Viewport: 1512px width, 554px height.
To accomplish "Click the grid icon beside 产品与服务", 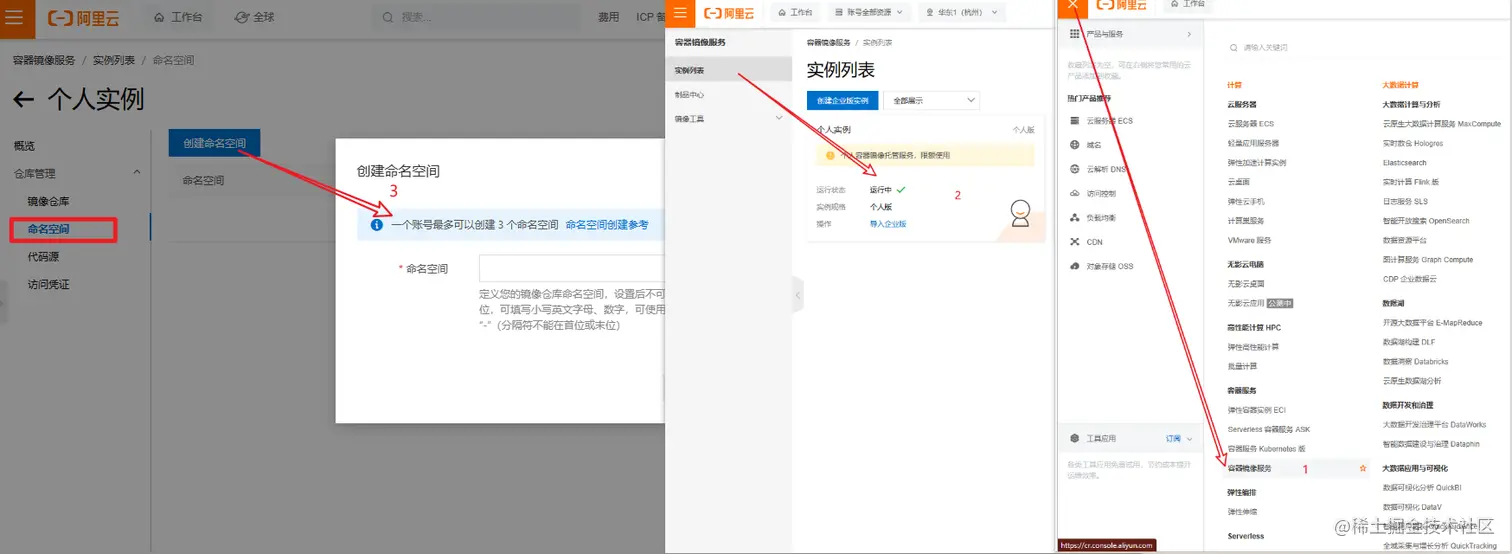I will point(1074,34).
